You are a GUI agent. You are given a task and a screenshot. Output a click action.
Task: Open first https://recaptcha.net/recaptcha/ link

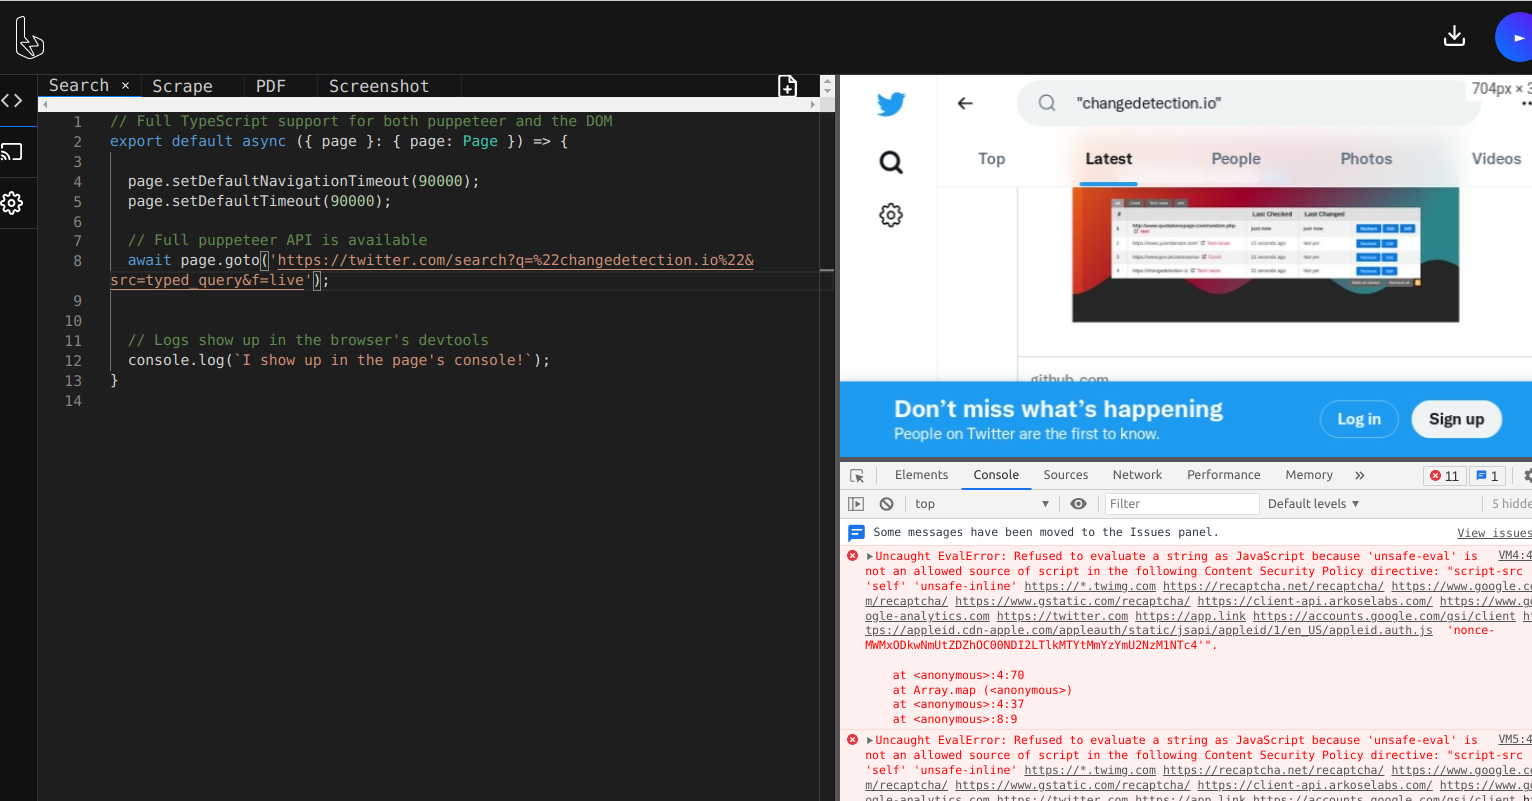click(x=1273, y=587)
